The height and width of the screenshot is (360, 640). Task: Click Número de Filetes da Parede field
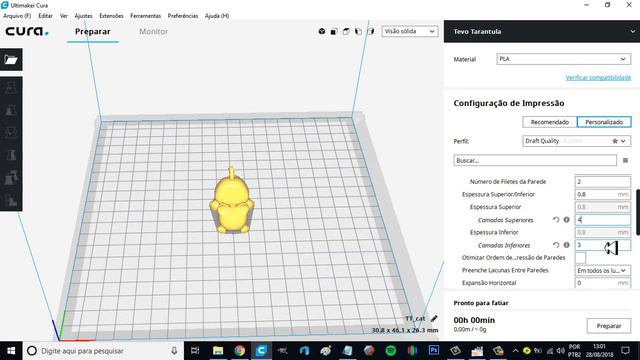(602, 182)
